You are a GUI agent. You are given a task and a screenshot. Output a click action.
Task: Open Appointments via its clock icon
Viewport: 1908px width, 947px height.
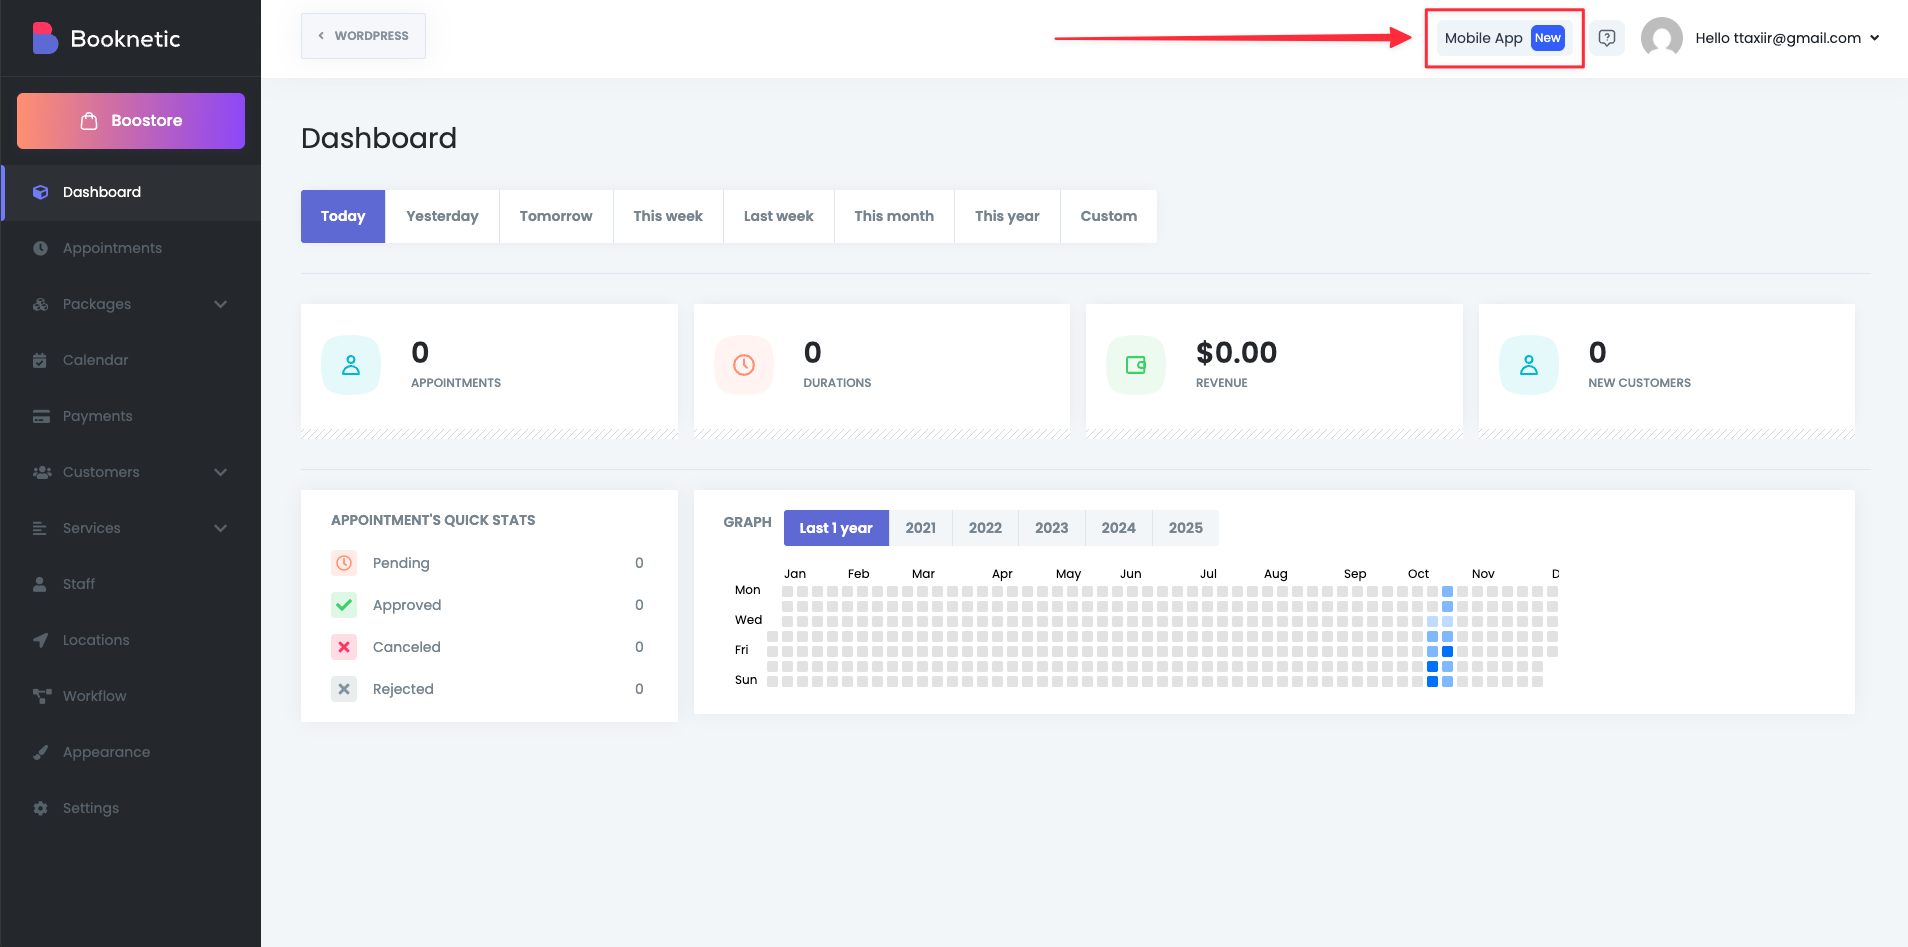point(40,248)
